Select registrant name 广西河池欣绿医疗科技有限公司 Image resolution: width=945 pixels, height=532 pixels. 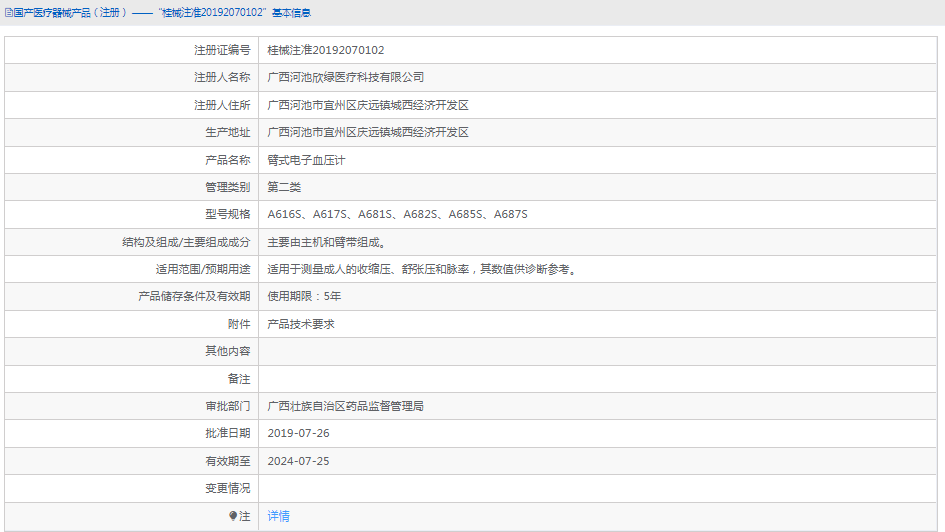[345, 78]
